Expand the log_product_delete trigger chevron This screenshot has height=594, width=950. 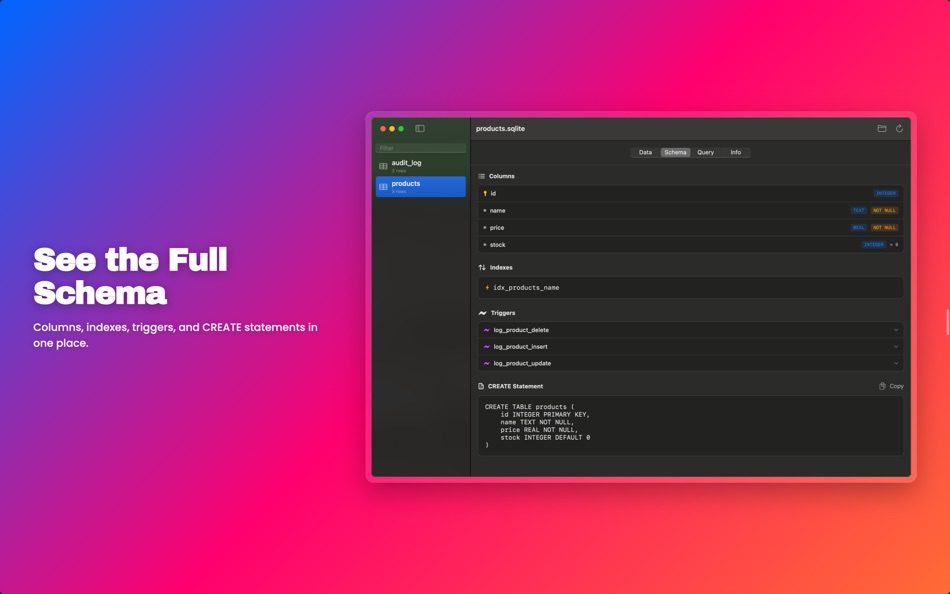click(896, 330)
